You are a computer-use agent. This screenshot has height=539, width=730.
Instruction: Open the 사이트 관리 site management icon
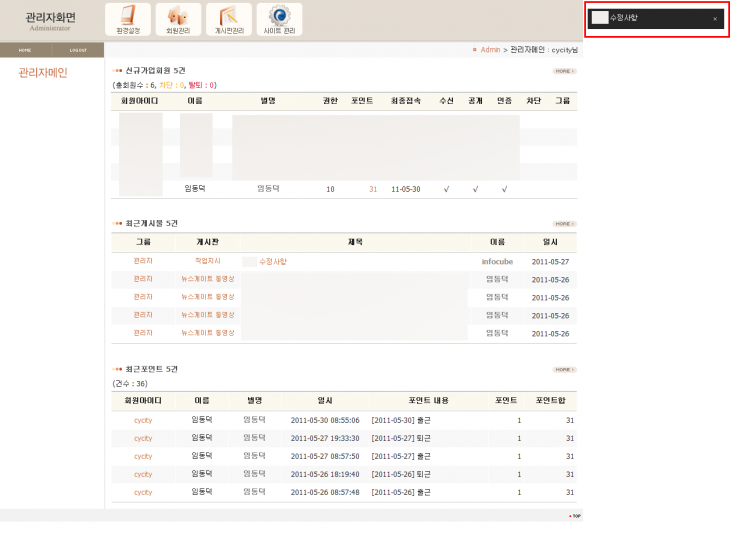pyautogui.click(x=279, y=19)
